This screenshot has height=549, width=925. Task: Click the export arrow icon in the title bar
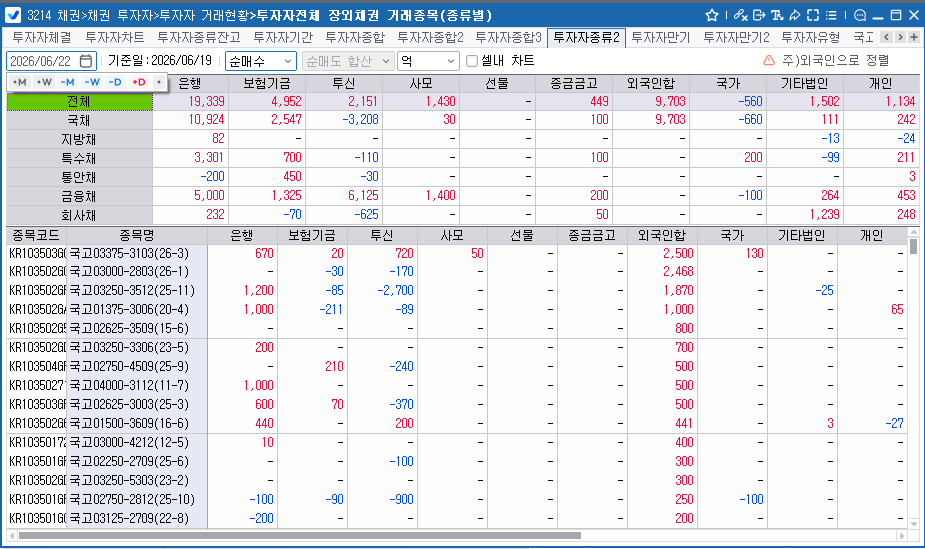[759, 15]
